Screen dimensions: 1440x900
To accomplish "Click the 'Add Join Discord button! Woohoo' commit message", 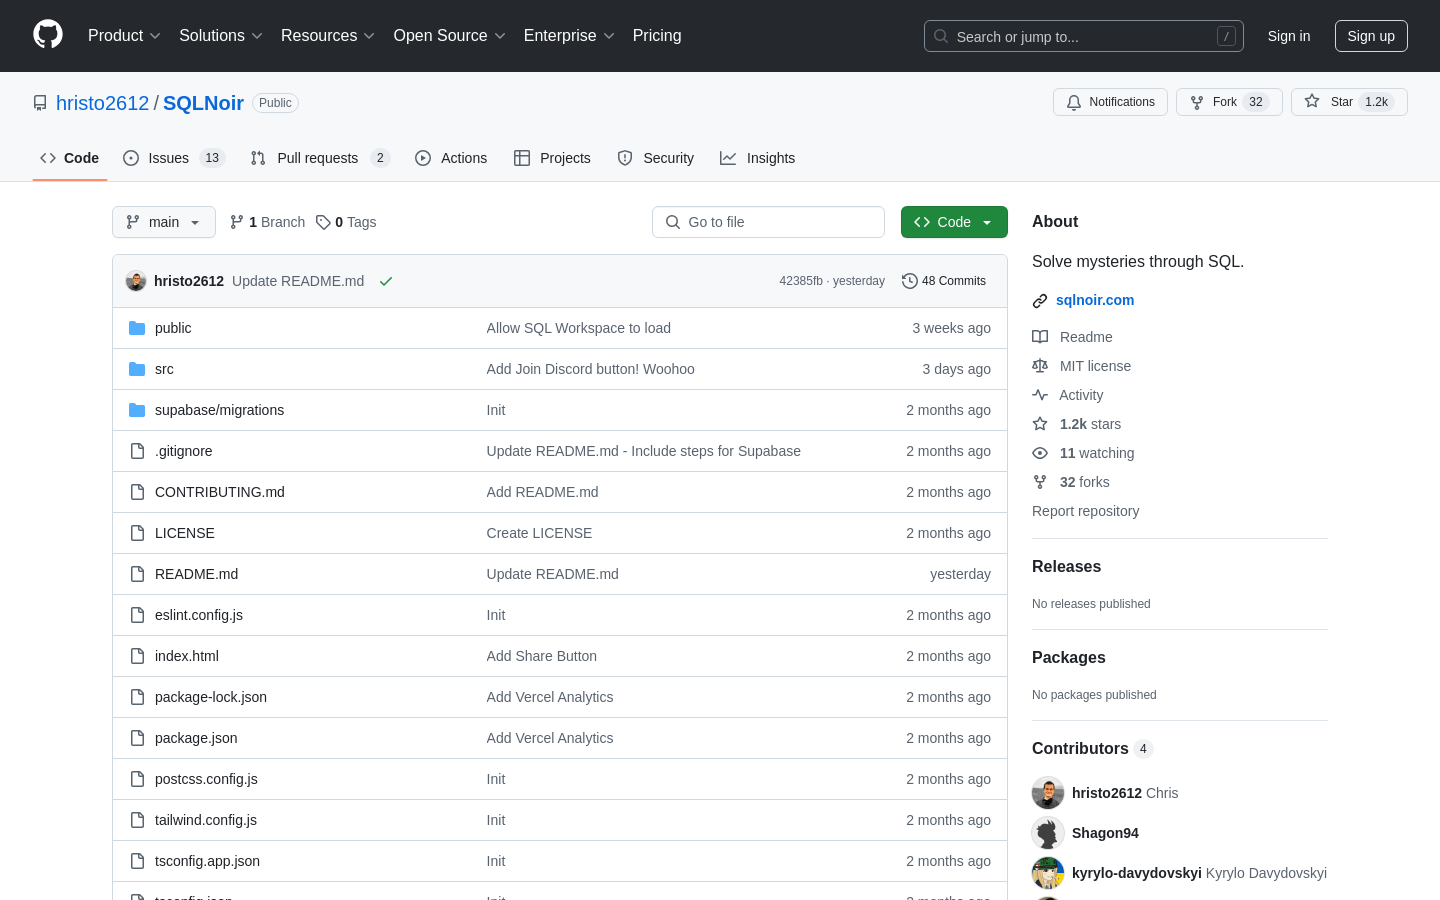I will coord(590,369).
